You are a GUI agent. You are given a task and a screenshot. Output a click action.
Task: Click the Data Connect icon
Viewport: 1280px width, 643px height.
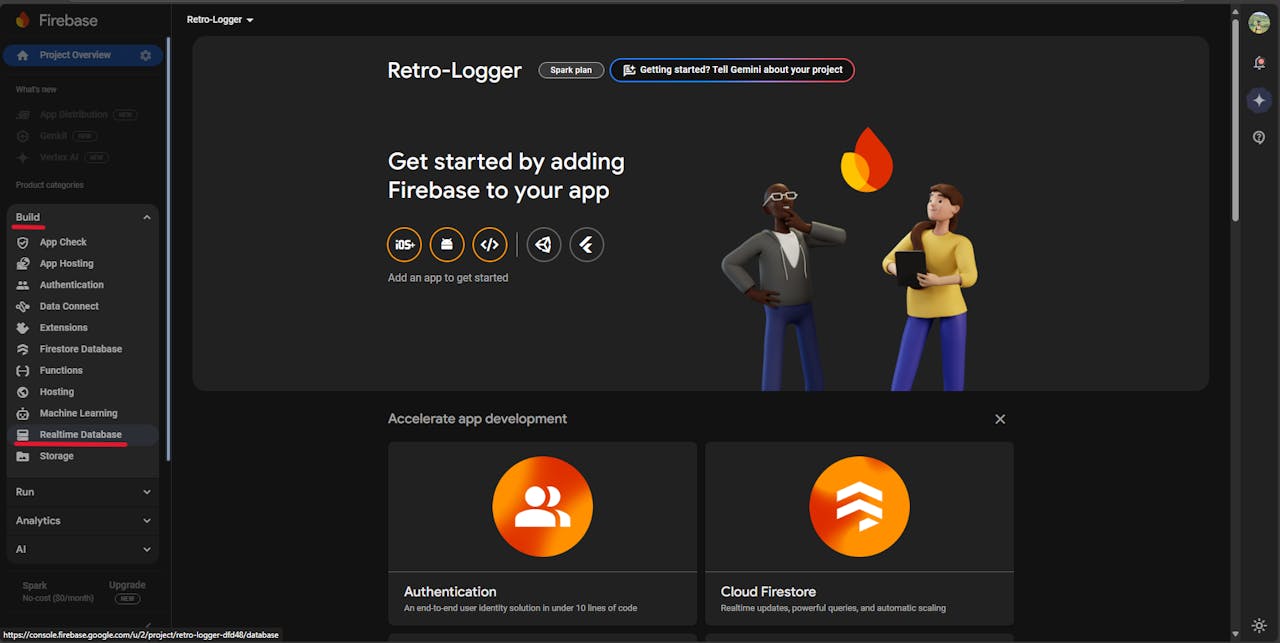pos(23,306)
